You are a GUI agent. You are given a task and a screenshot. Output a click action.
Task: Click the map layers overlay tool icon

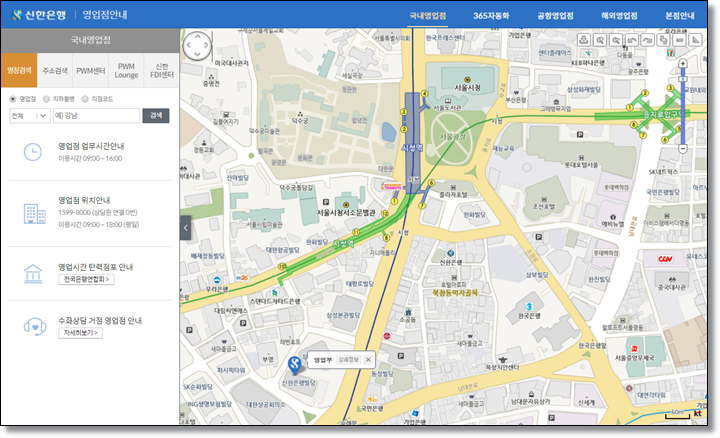tap(664, 40)
